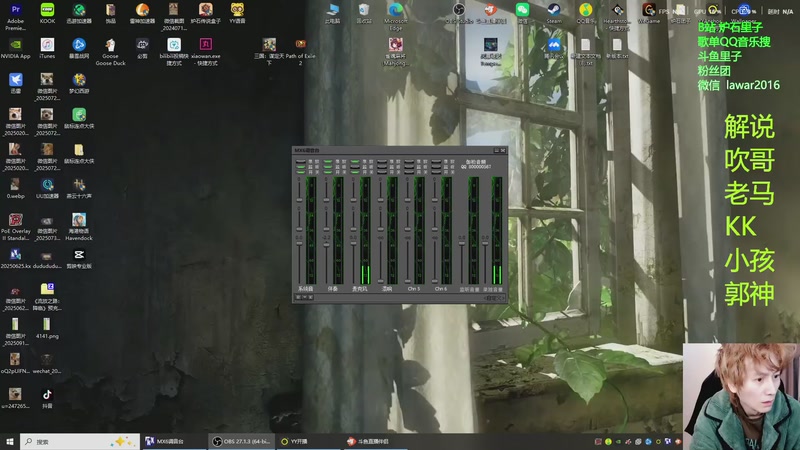The height and width of the screenshot is (450, 800).
Task: Click the 麦克风 channel level meter
Action: tap(365, 231)
